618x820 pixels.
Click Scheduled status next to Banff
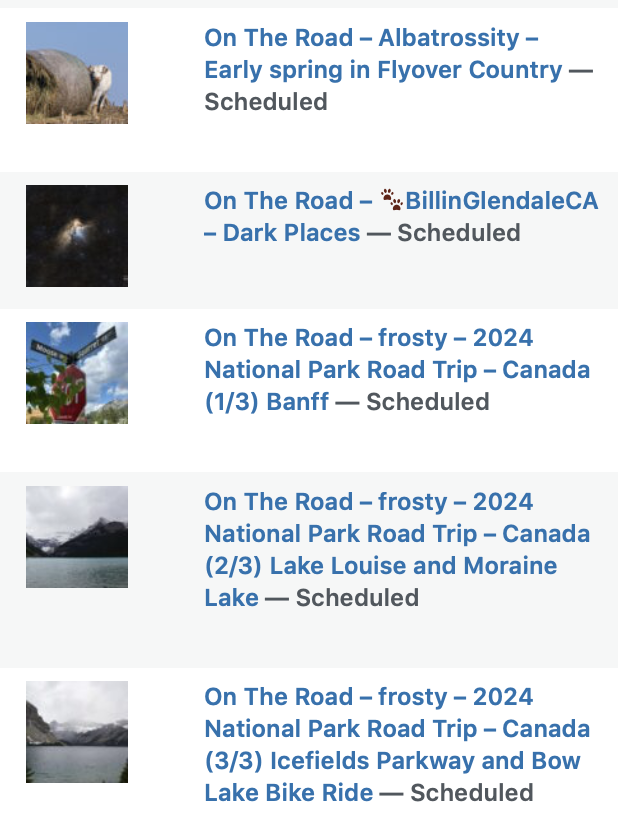coord(428,402)
